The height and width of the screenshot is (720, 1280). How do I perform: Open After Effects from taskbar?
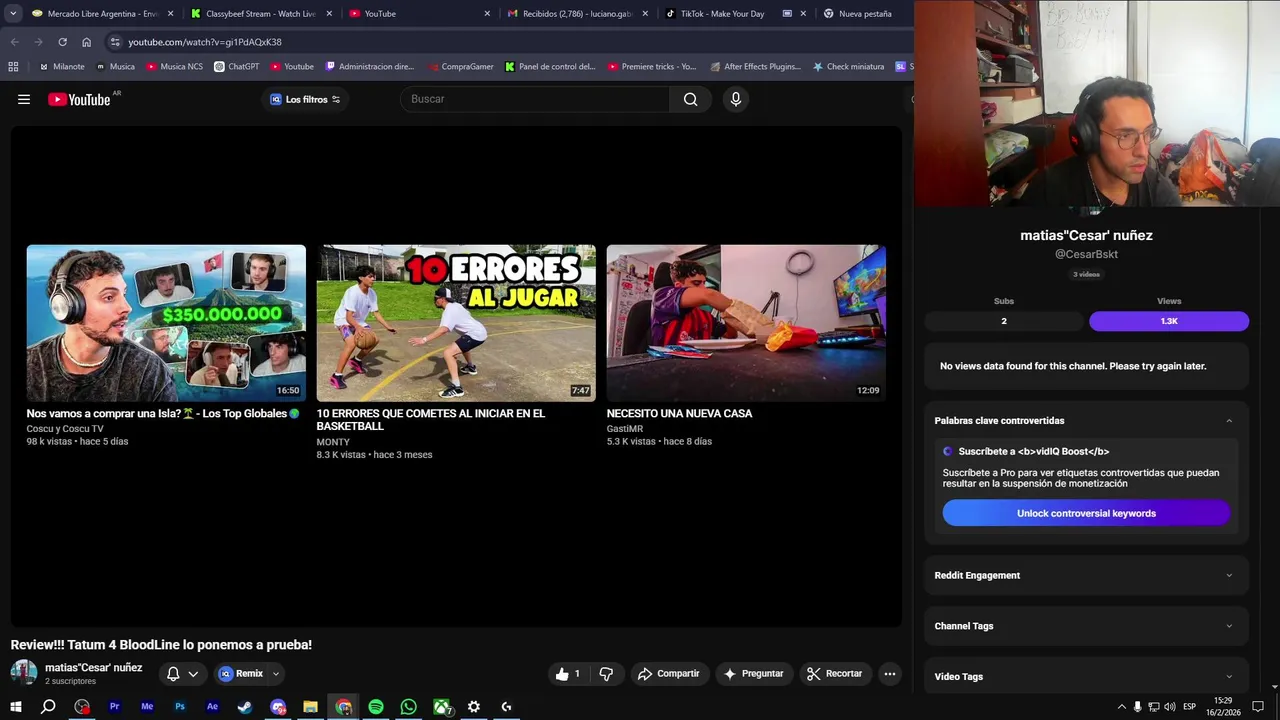[x=212, y=707]
